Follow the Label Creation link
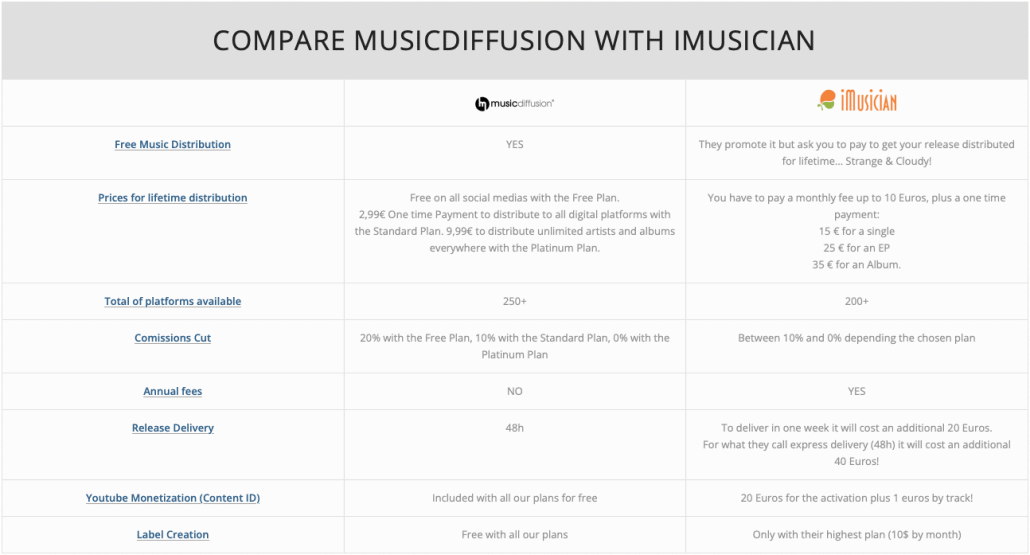The image size is (1030, 555). pos(173,535)
